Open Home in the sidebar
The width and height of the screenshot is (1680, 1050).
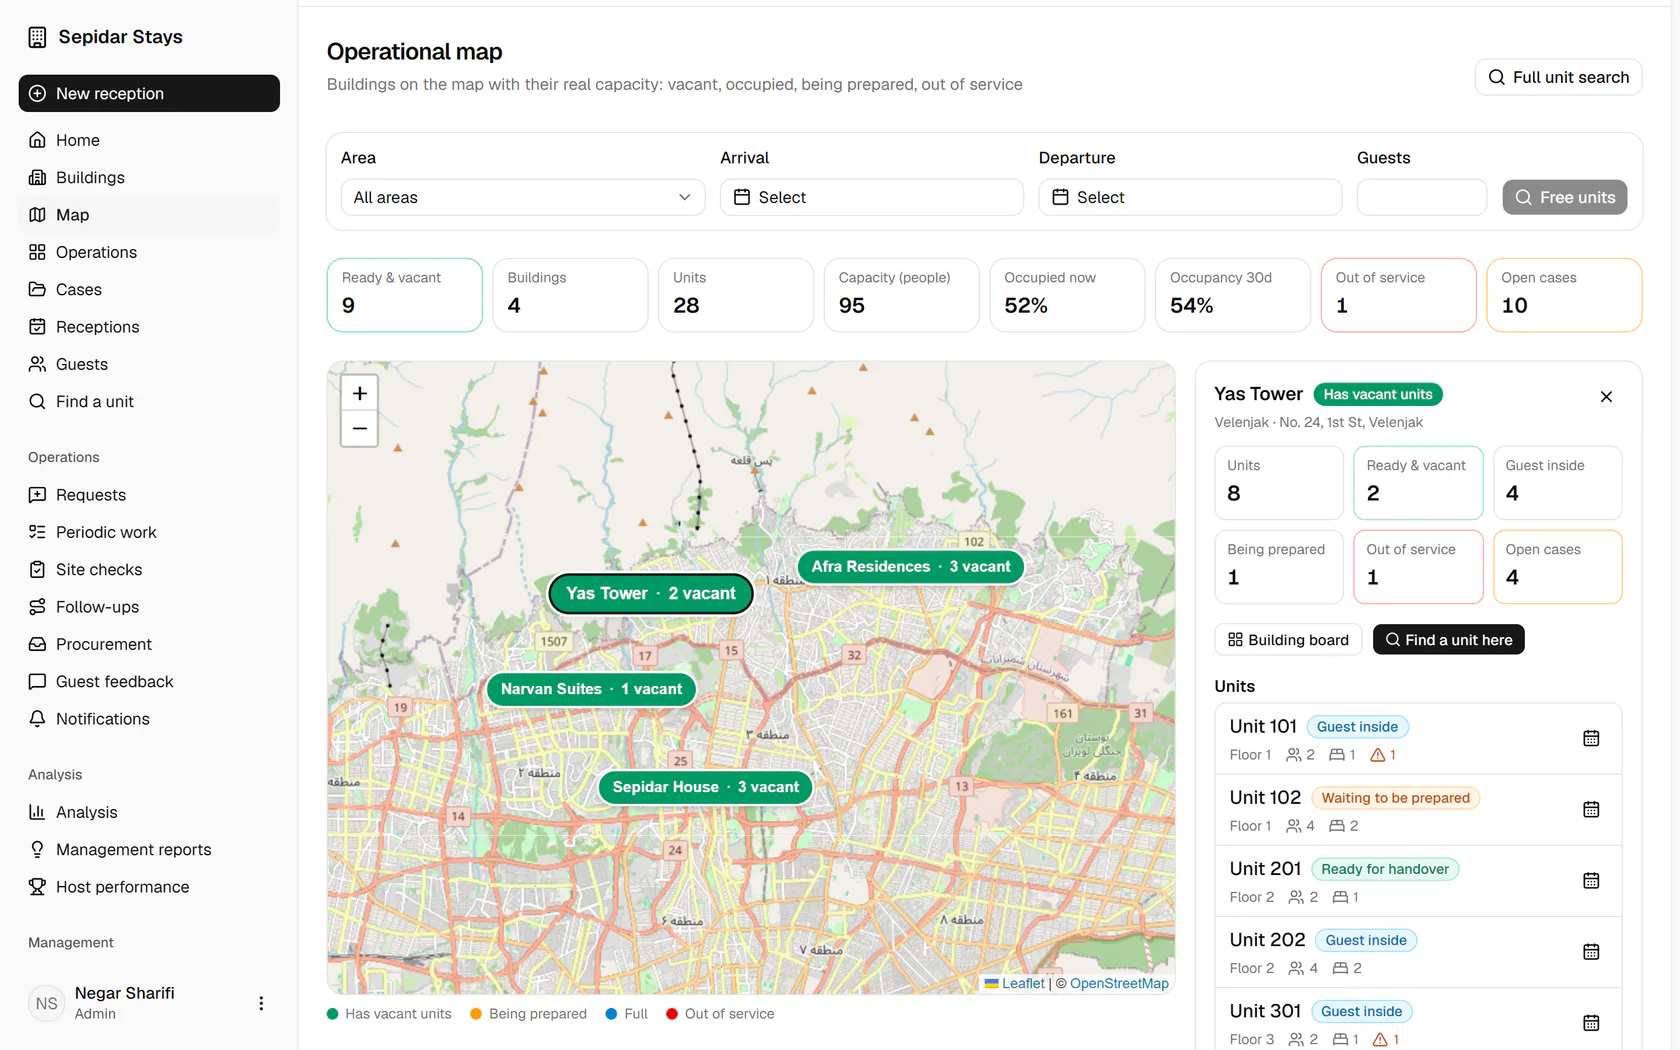coord(149,140)
